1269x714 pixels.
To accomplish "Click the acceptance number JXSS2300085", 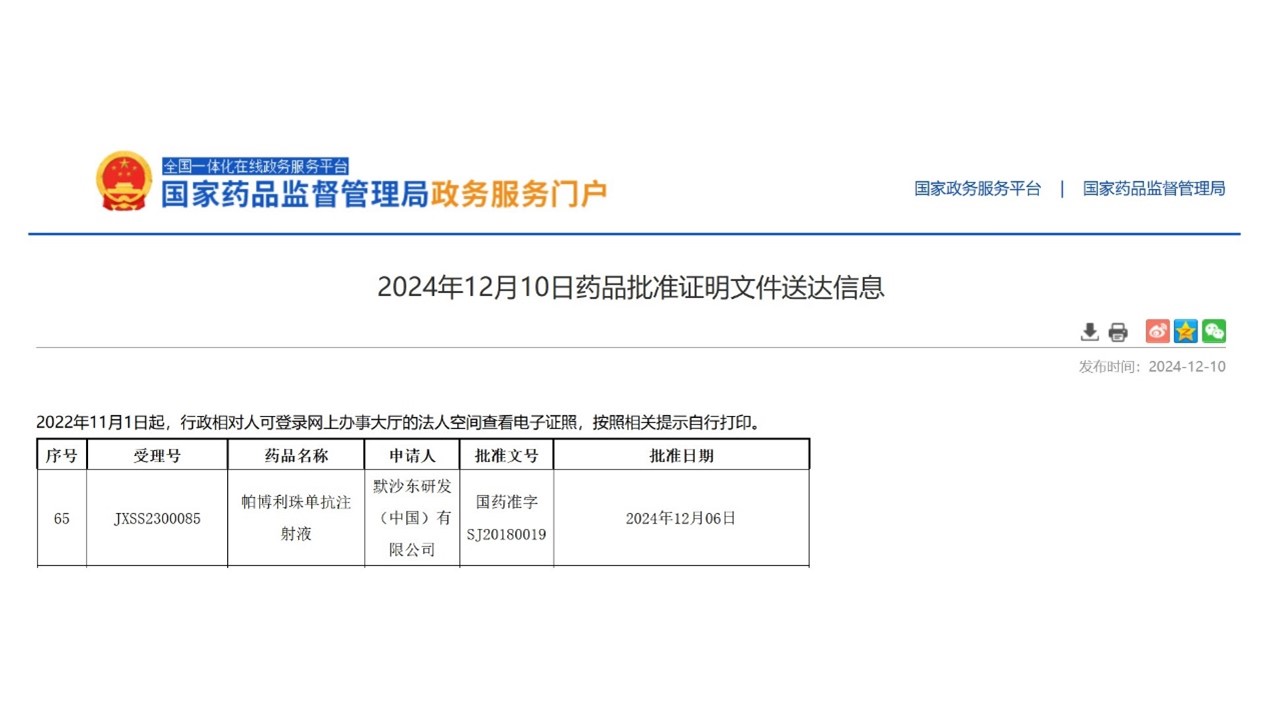I will (157, 518).
